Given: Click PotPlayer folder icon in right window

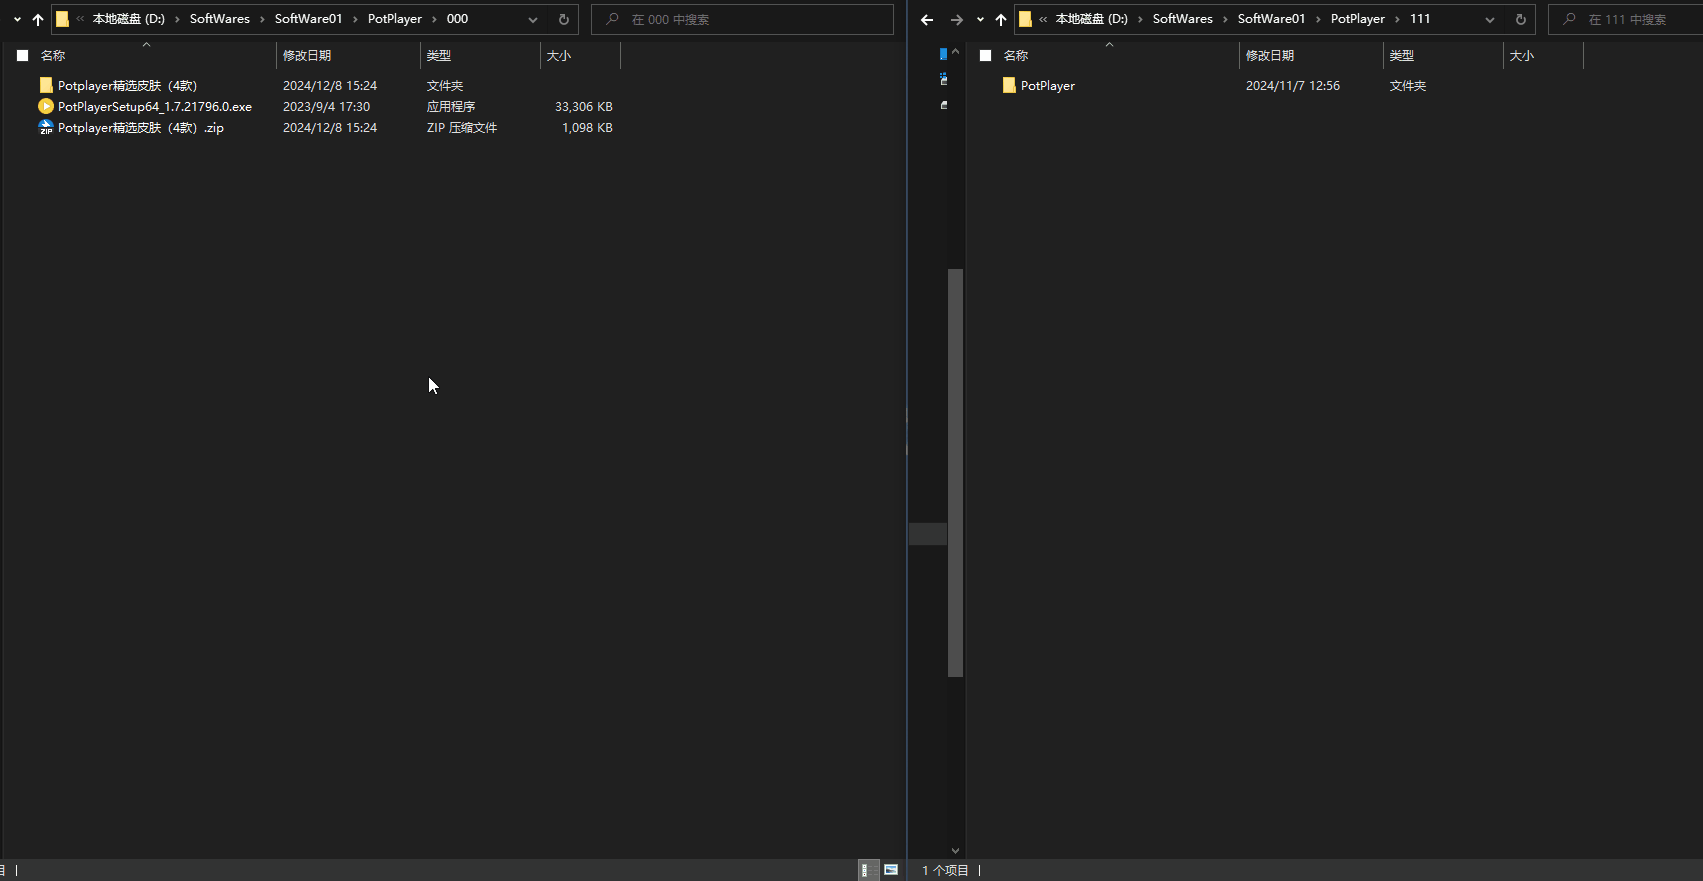Looking at the screenshot, I should [1009, 86].
